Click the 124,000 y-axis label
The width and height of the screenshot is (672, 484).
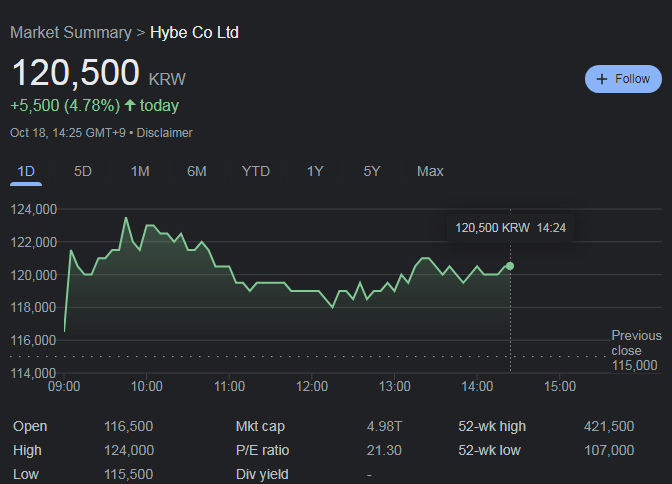point(33,209)
